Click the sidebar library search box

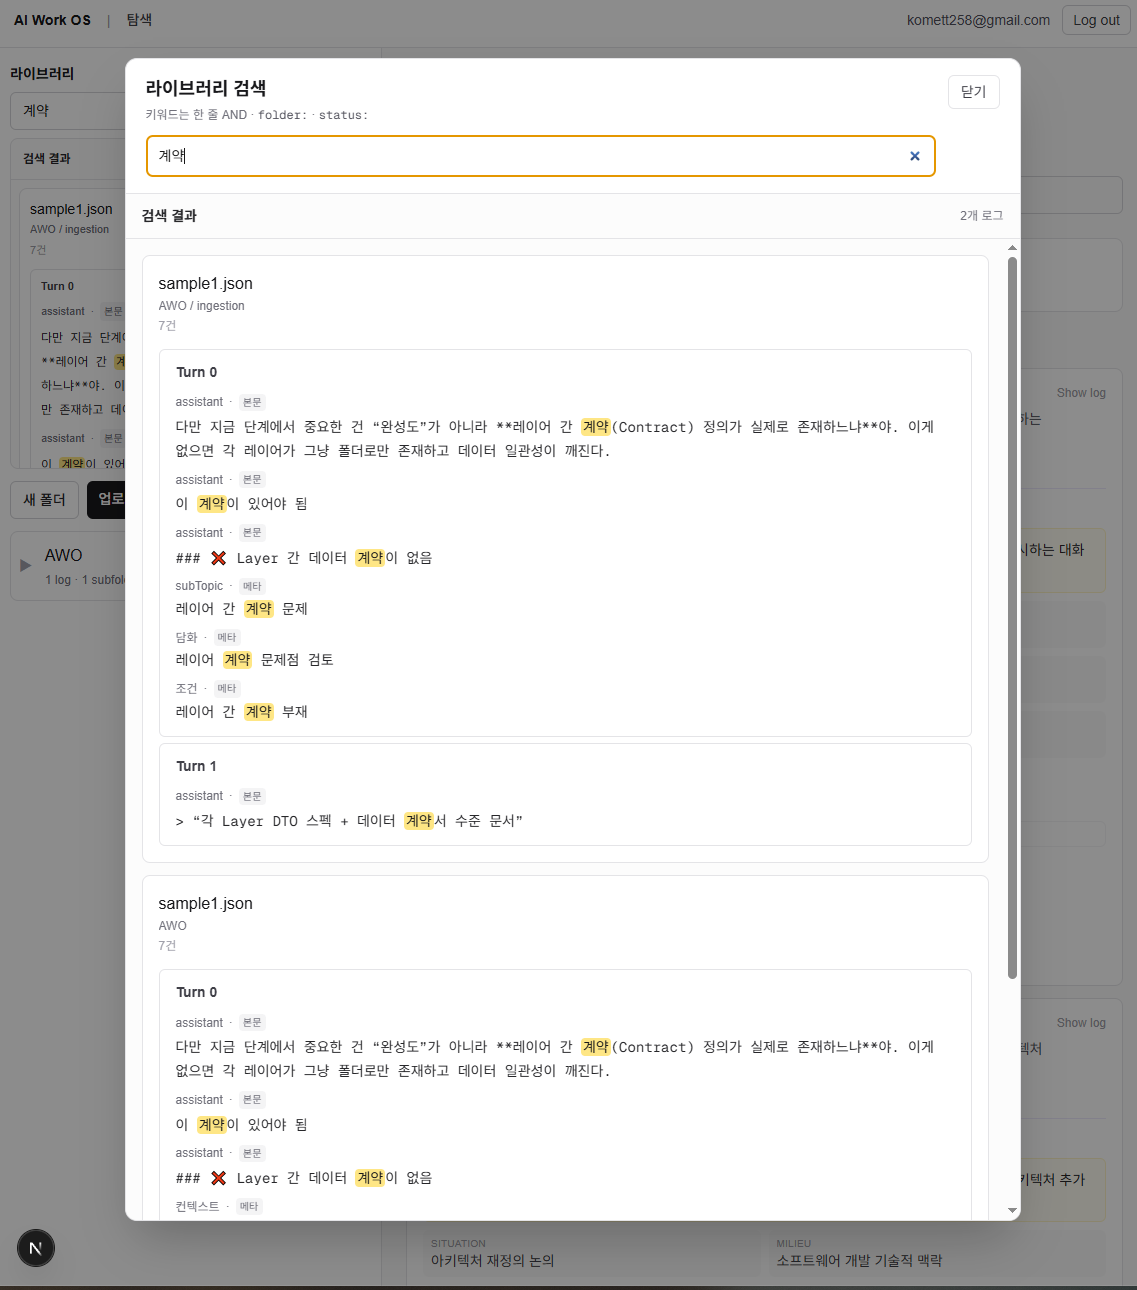click(68, 111)
